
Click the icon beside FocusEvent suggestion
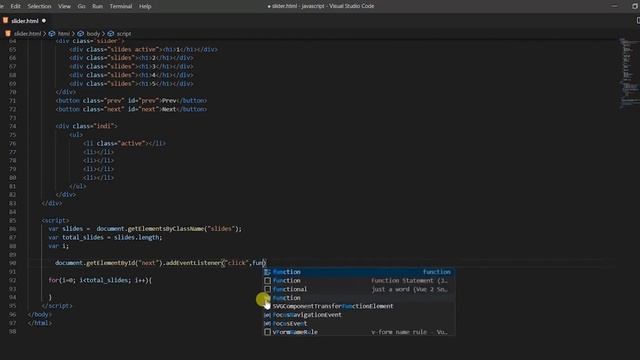click(x=267, y=323)
